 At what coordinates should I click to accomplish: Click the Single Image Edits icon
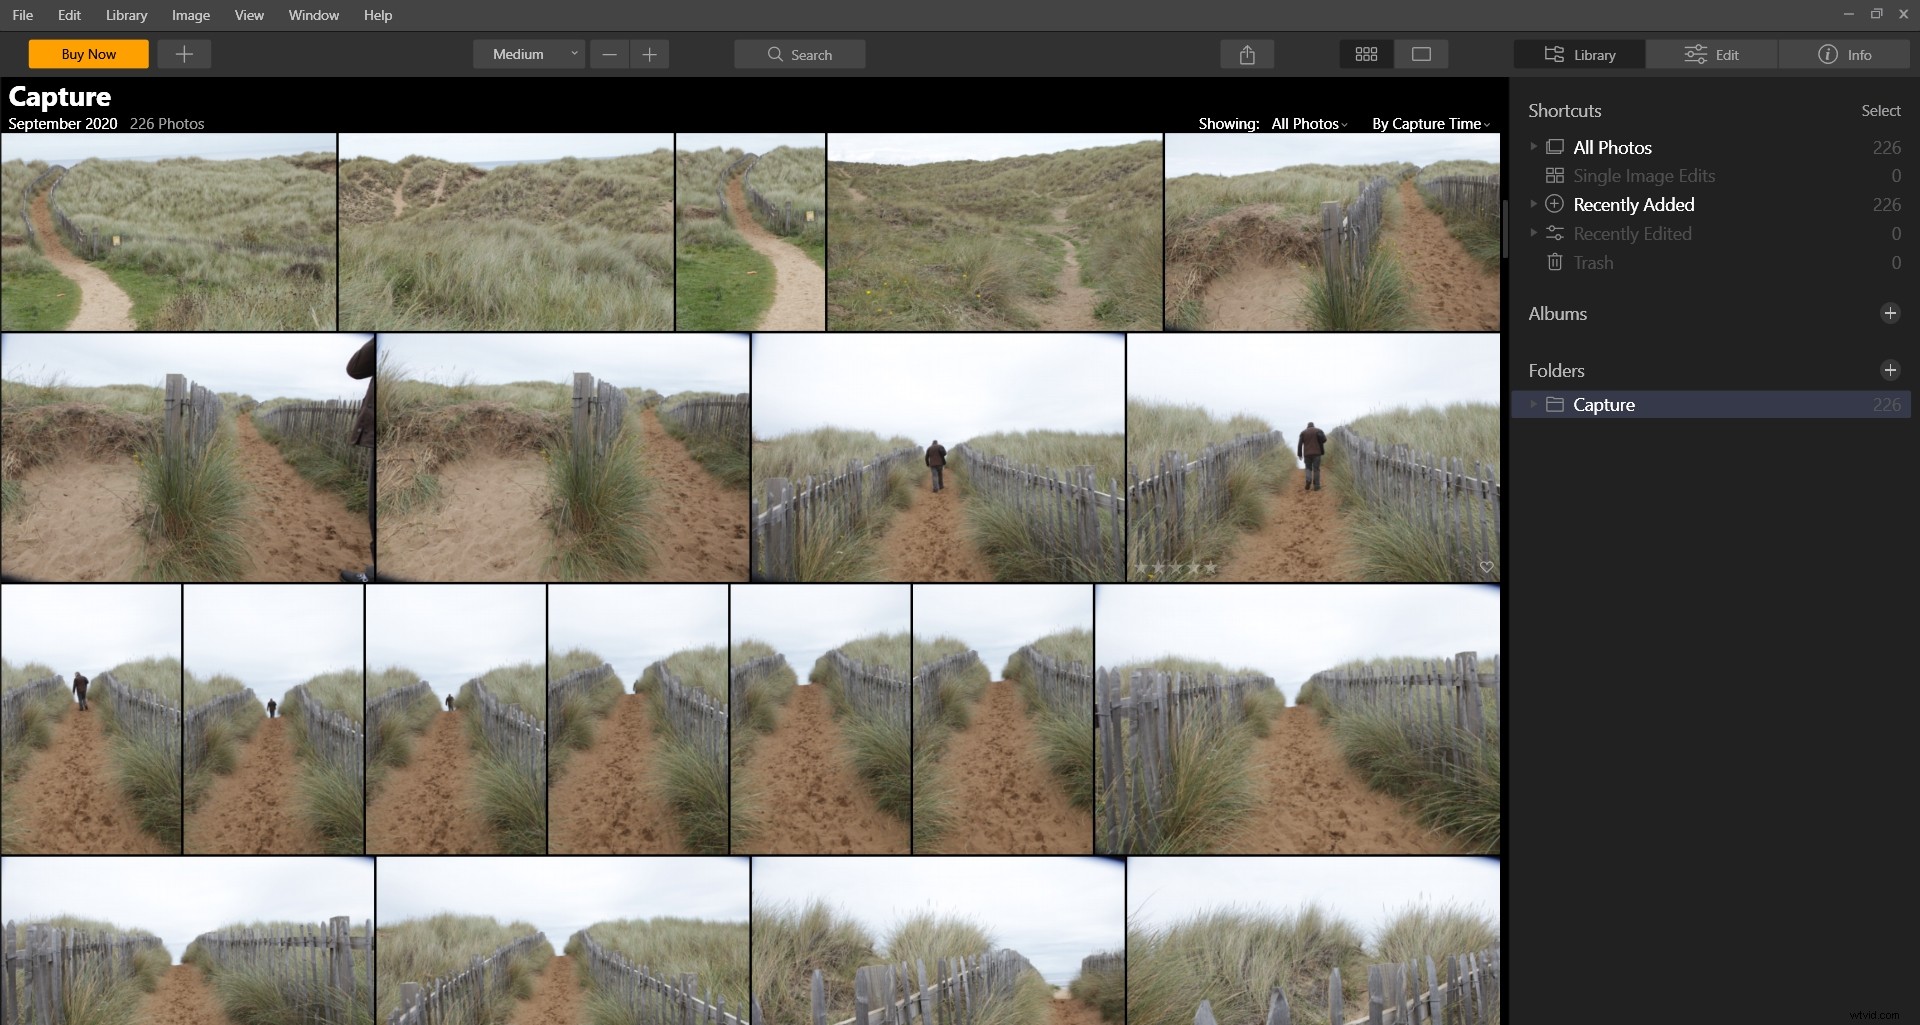point(1556,175)
